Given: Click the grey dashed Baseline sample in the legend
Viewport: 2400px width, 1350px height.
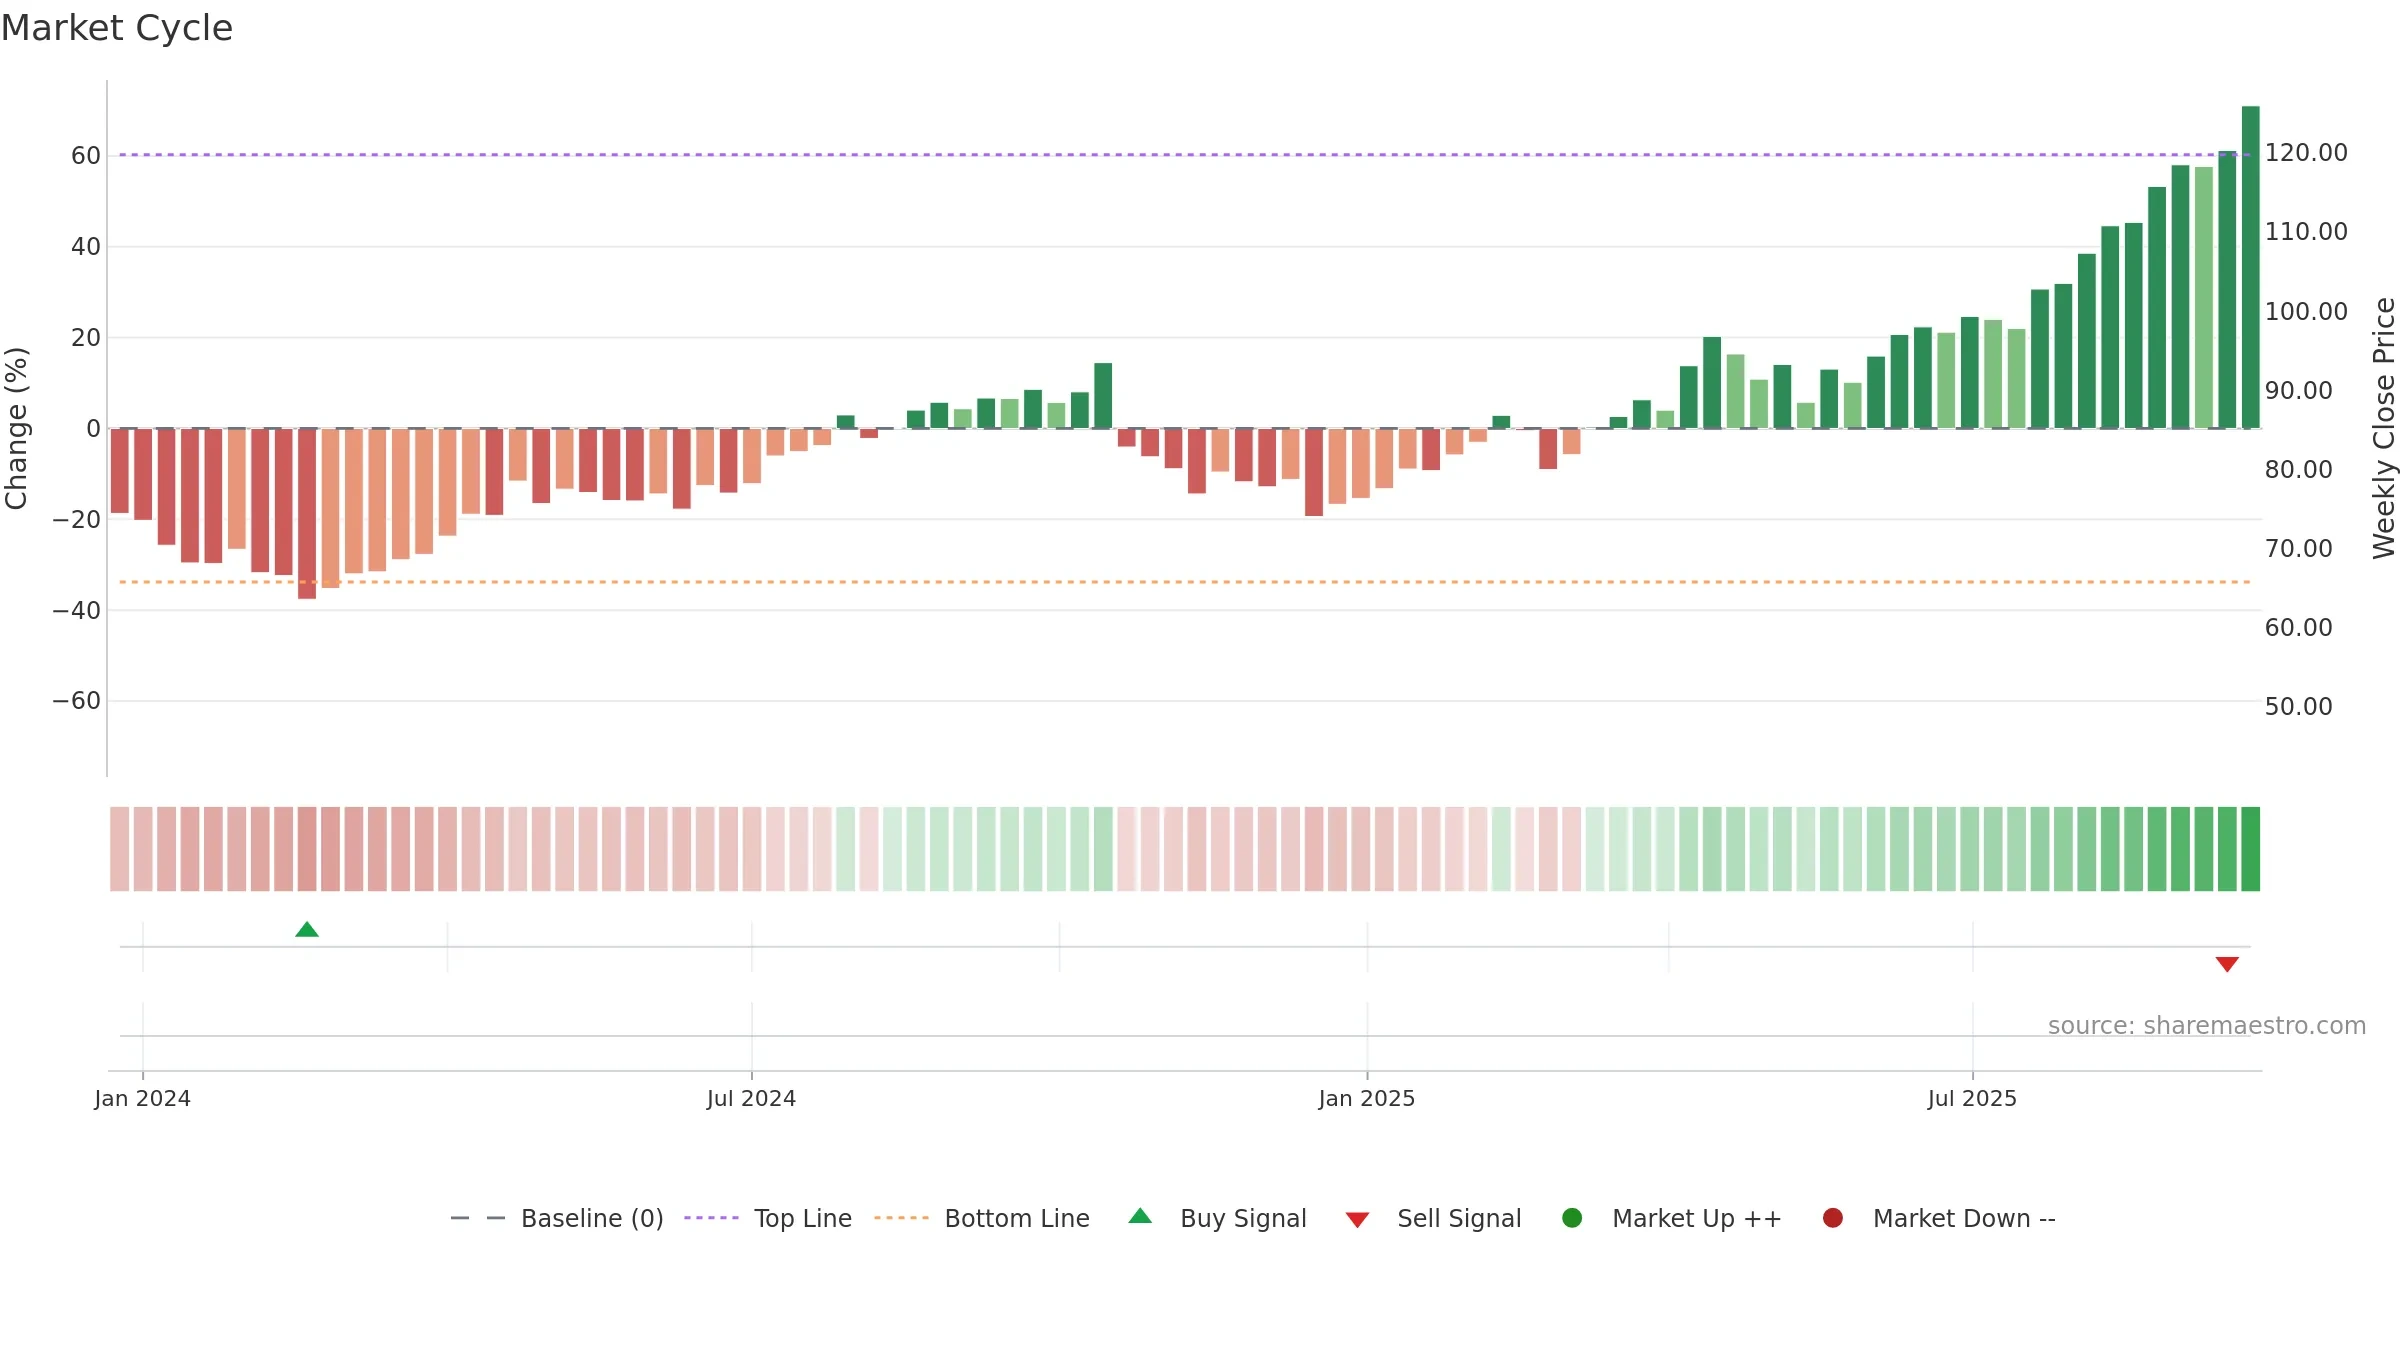Looking at the screenshot, I should (478, 1218).
